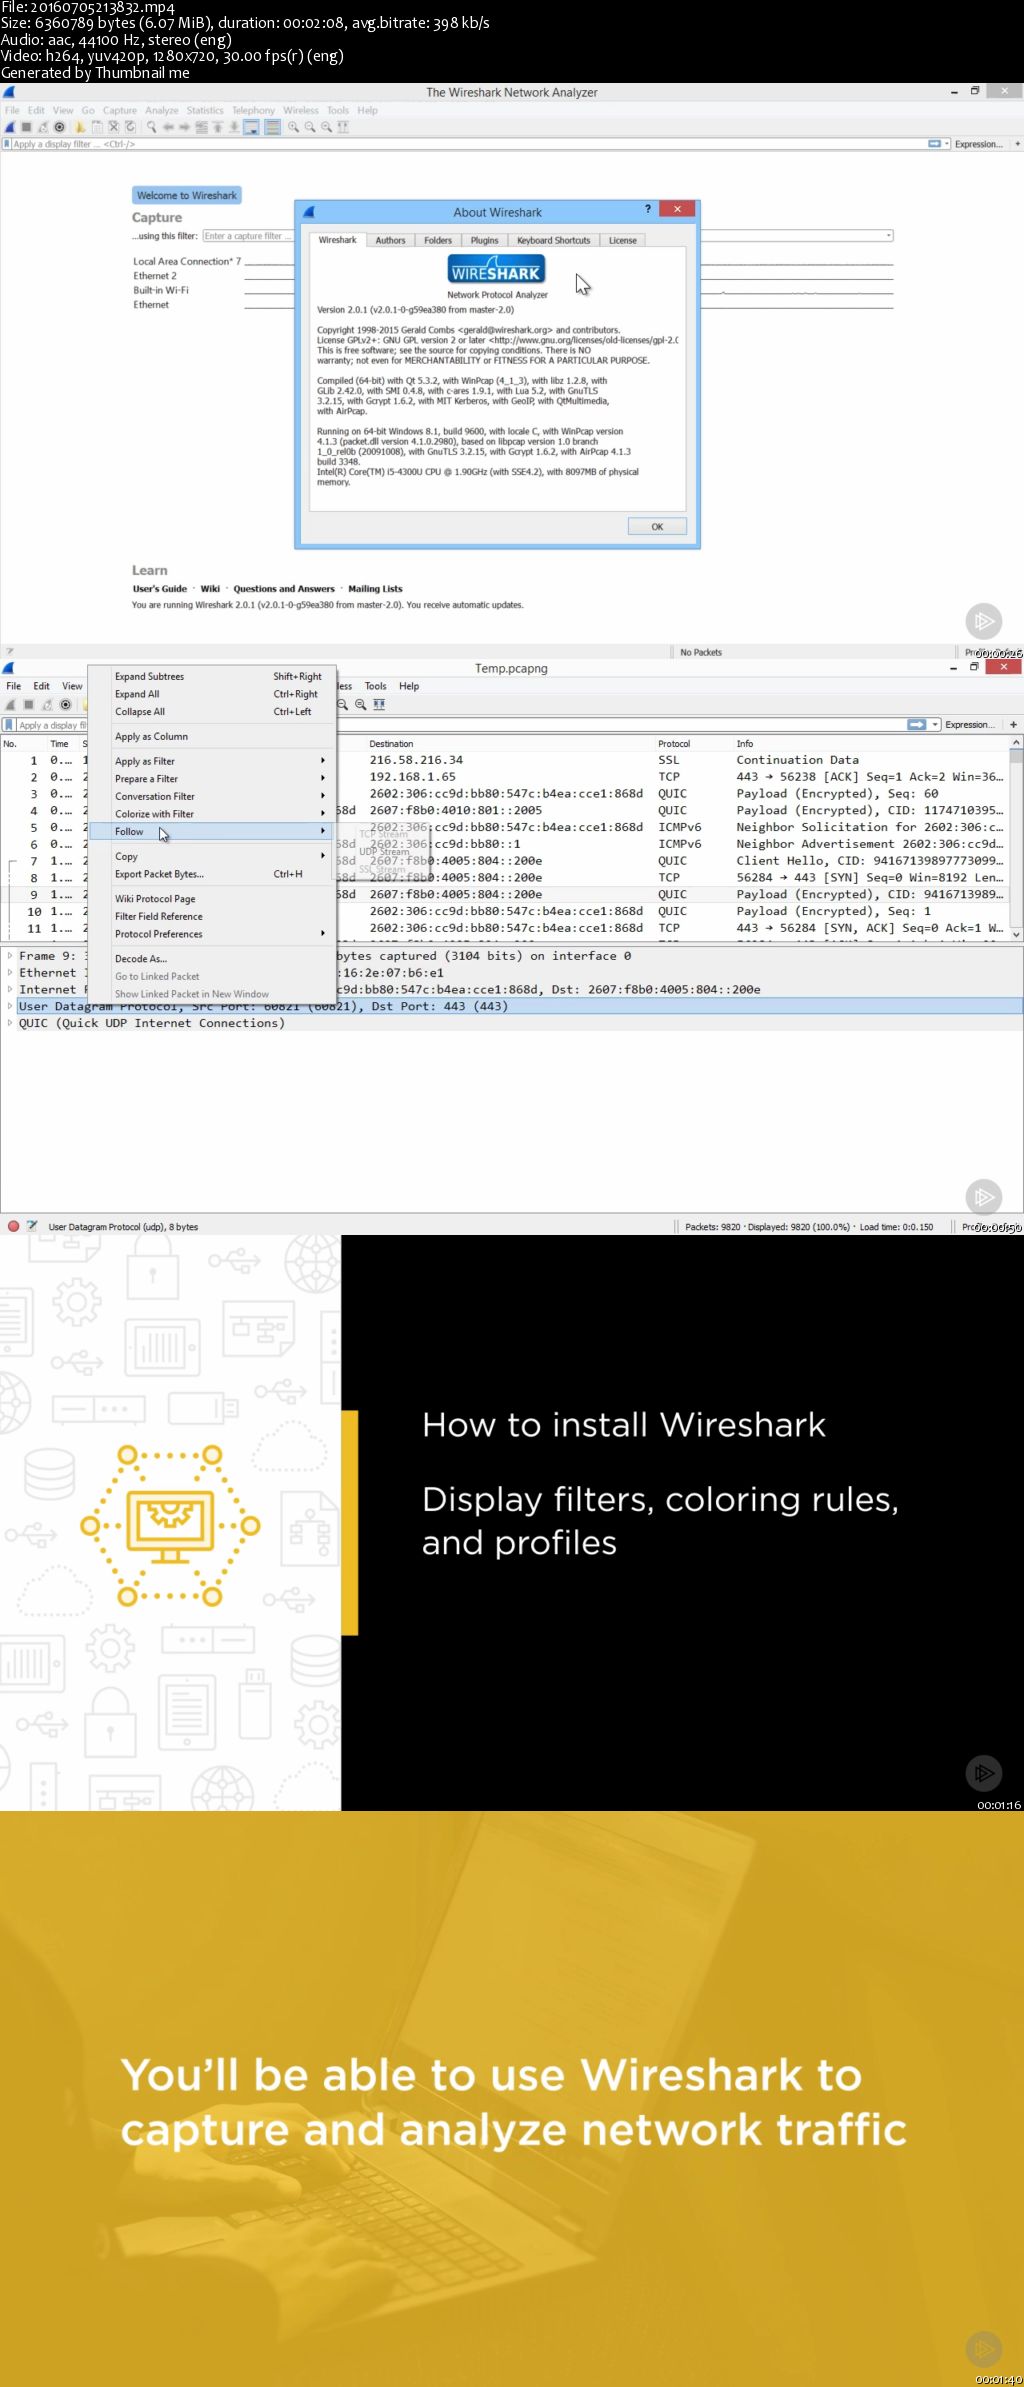
Task: Click close capture file icon in Network Analyzer toolbar
Action: click(x=113, y=127)
